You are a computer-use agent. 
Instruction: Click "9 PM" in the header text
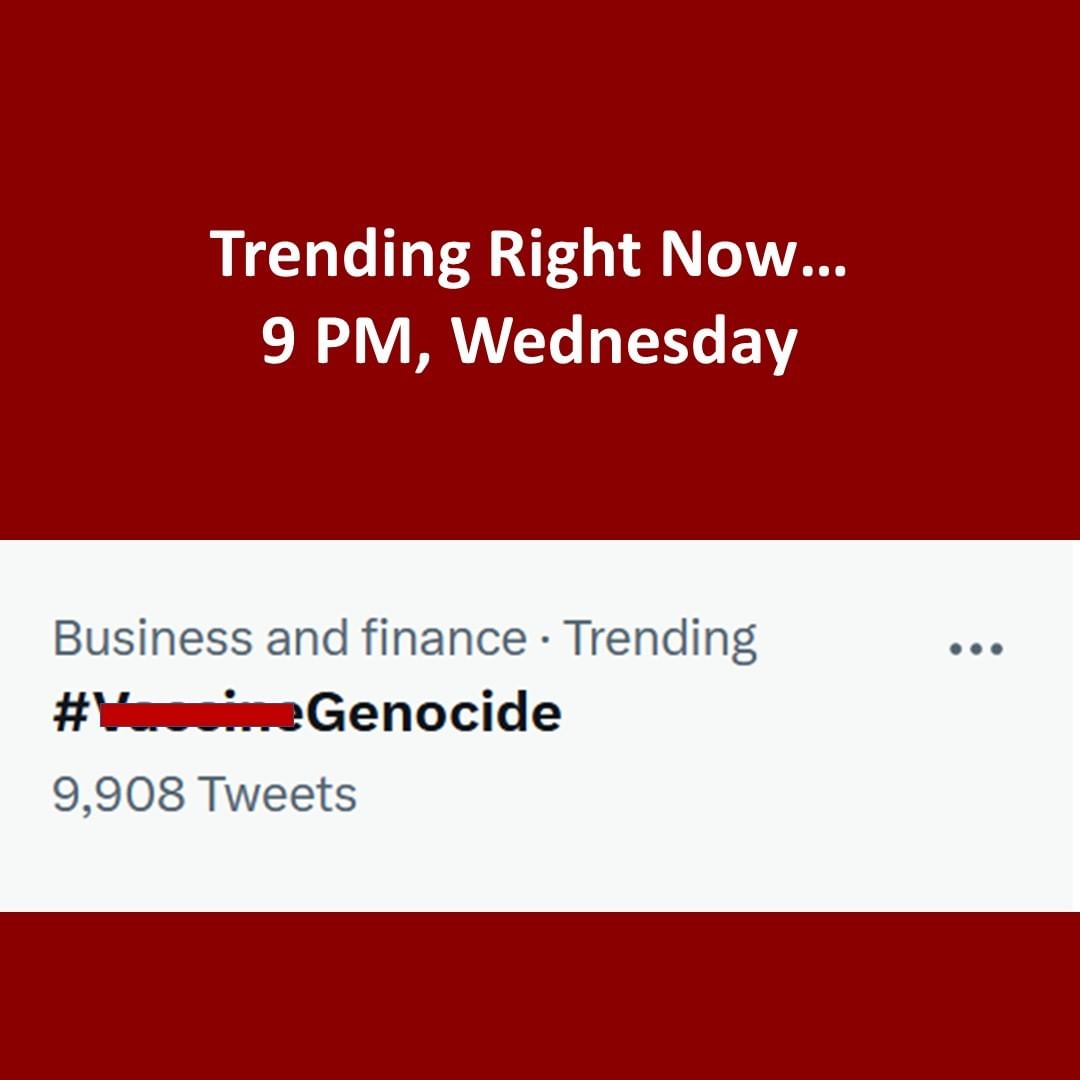tap(337, 342)
